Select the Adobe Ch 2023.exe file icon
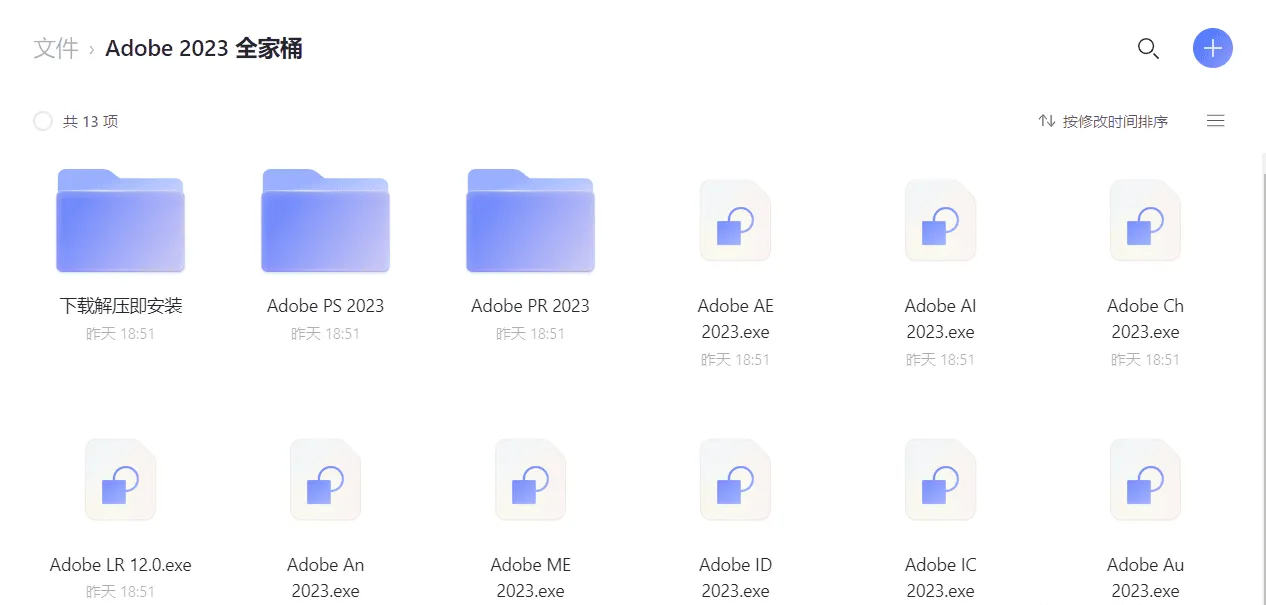The width and height of the screenshot is (1266, 605). pos(1145,221)
